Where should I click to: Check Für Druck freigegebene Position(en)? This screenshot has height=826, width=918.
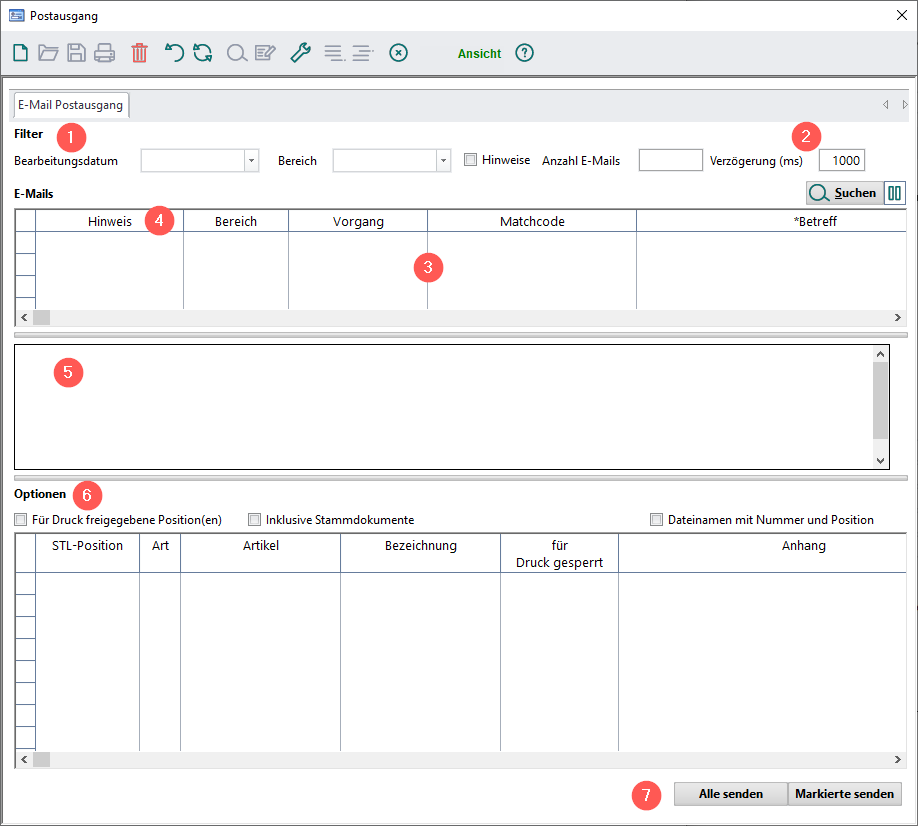pos(21,520)
